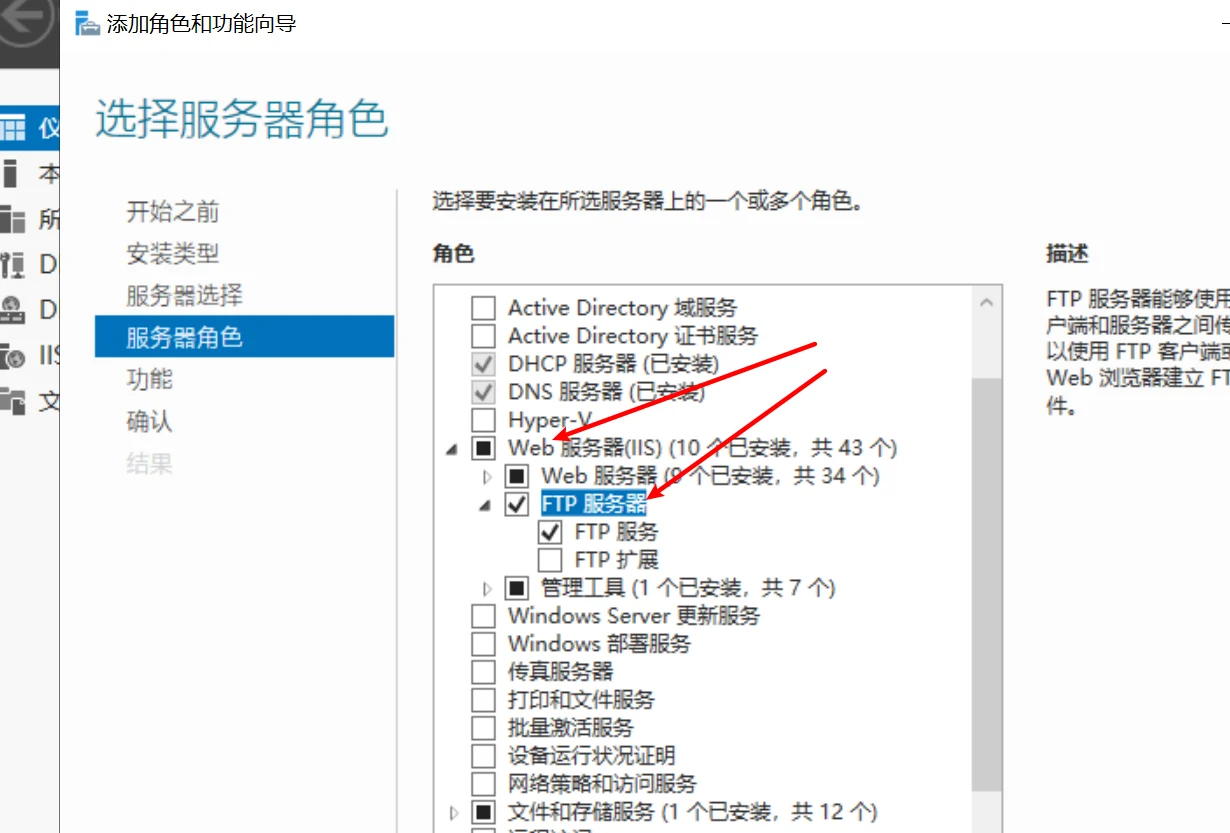Check Windows Server 更新服务 checkbox
1230x833 pixels.
pos(484,615)
